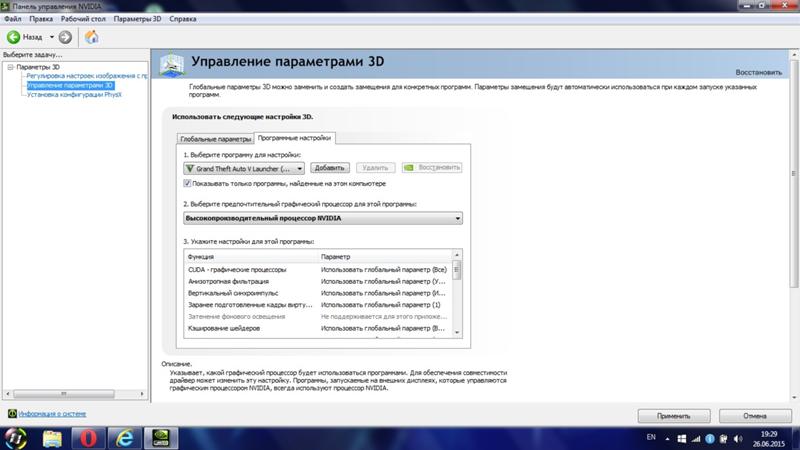Screen dimensions: 800x450
Task: Open the Справка menu
Action: (183, 19)
